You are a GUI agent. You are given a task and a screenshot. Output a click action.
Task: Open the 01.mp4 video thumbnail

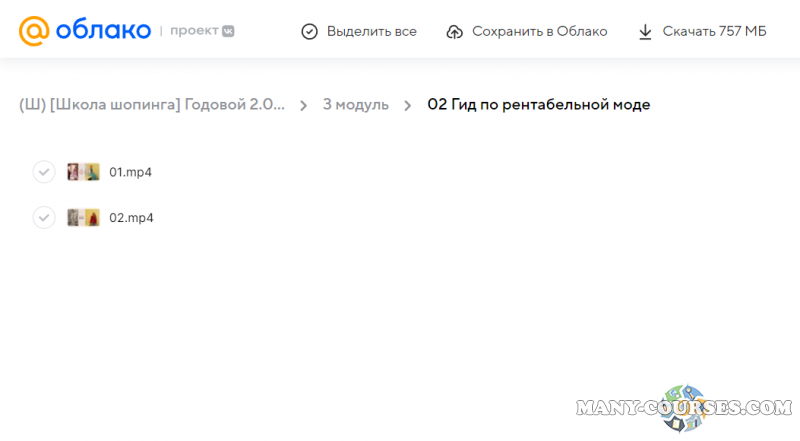[83, 172]
